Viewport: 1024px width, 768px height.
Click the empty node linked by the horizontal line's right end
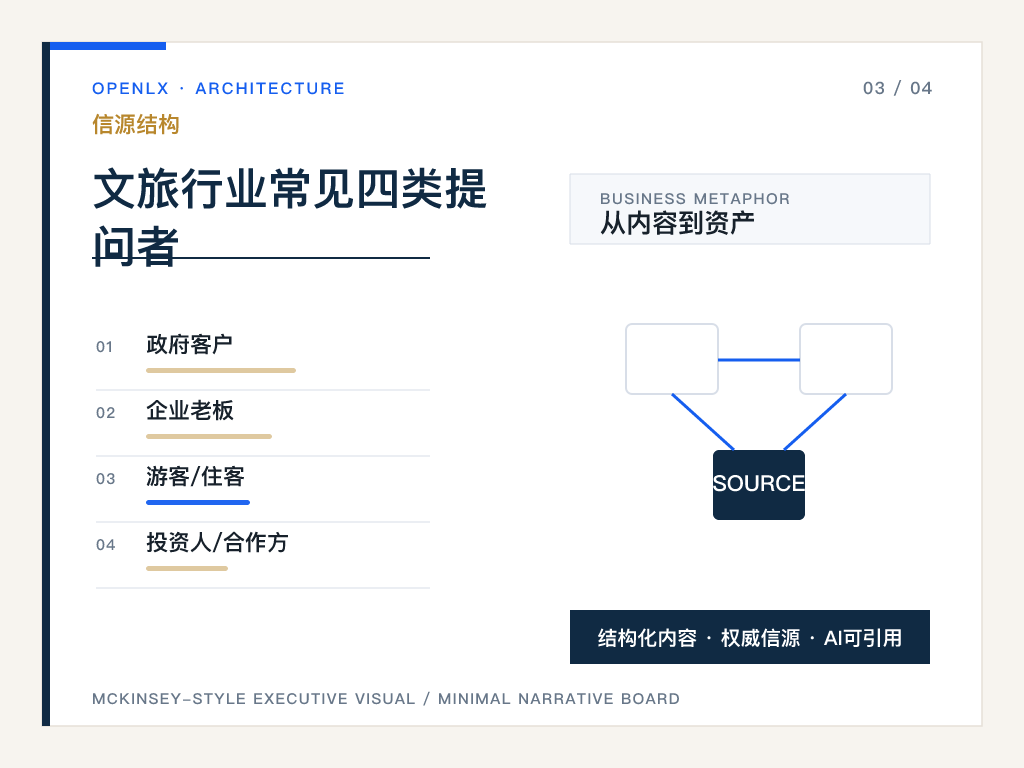tap(846, 359)
